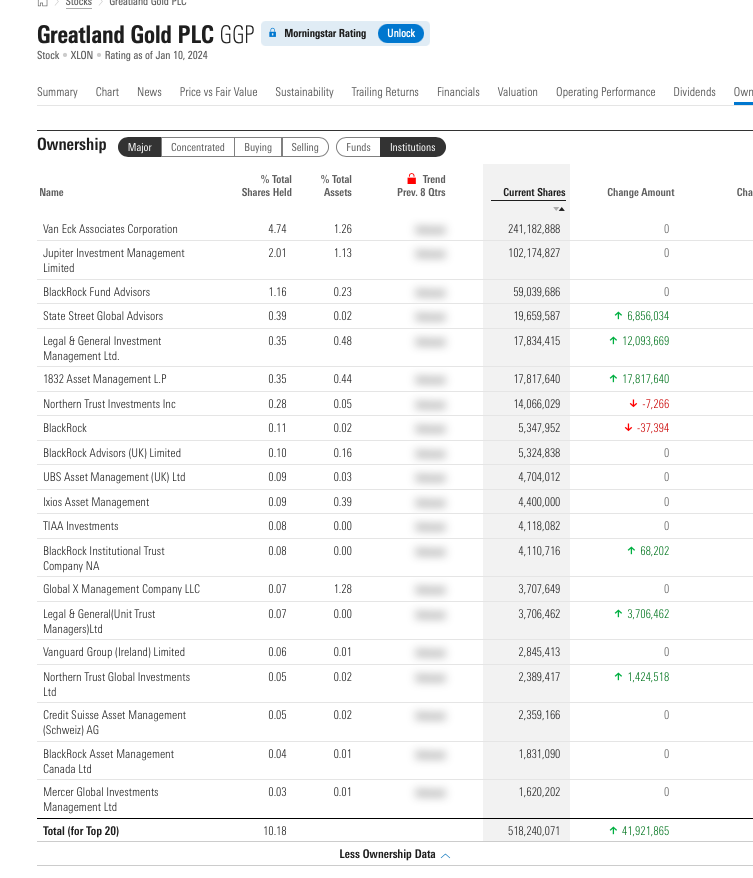Viewport: 753px width, 878px height.
Task: Click the red lock icon above Trend column
Action: click(x=411, y=179)
